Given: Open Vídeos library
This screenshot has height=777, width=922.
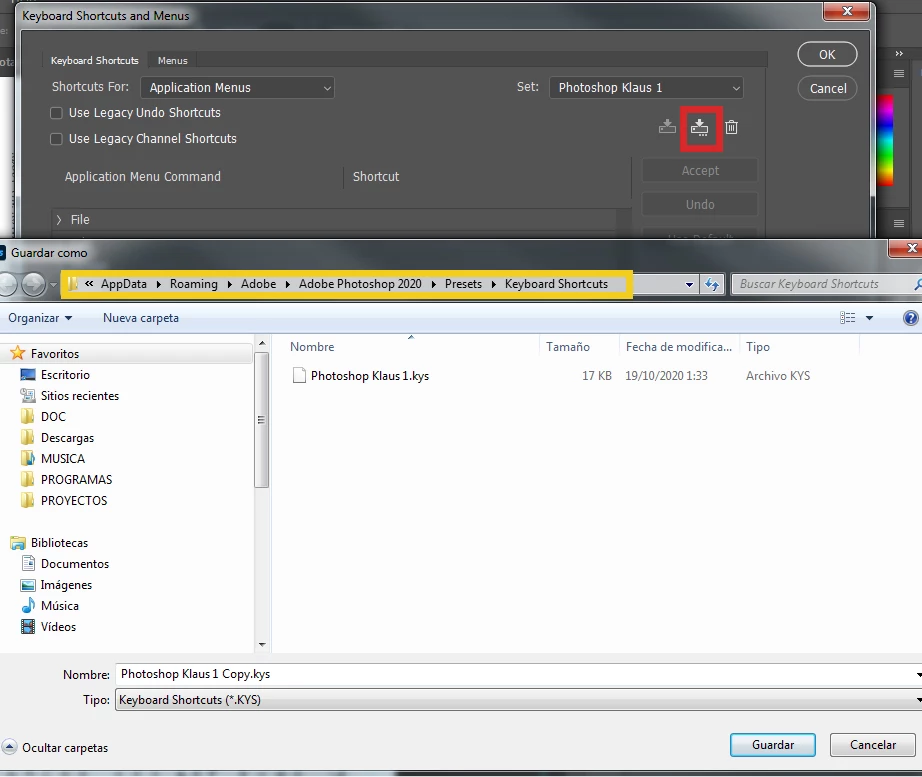Looking at the screenshot, I should tap(58, 627).
